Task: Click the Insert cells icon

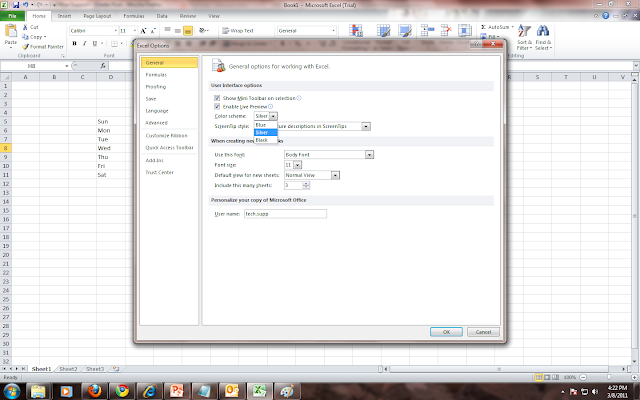Action: [x=427, y=31]
